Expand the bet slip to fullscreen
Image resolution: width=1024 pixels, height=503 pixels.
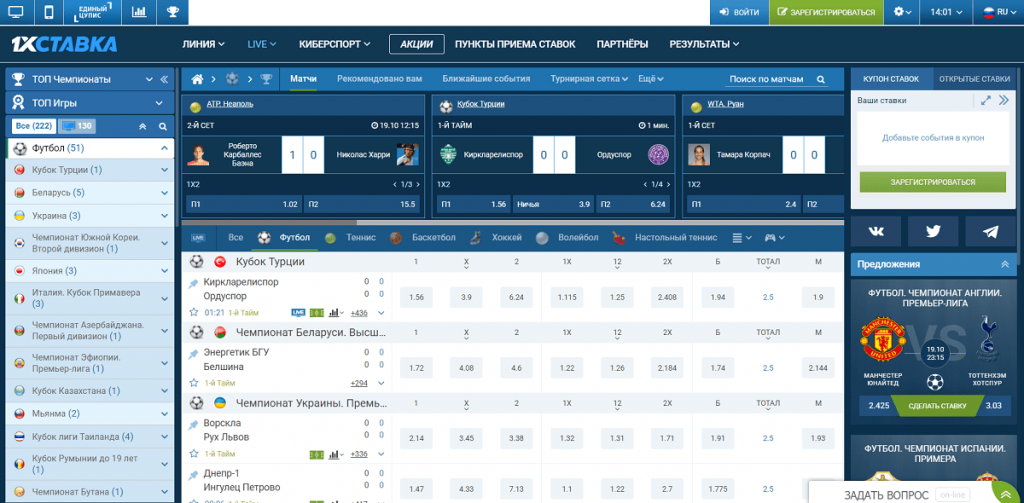click(x=986, y=101)
